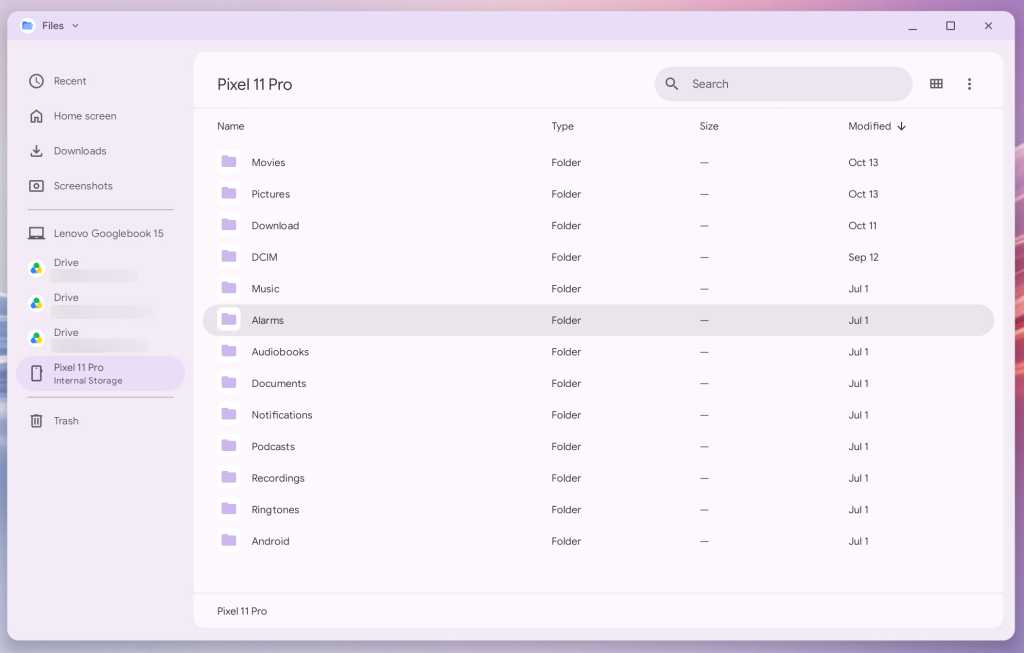1024x653 pixels.
Task: Sort list by Name column header
Action: tap(231, 126)
